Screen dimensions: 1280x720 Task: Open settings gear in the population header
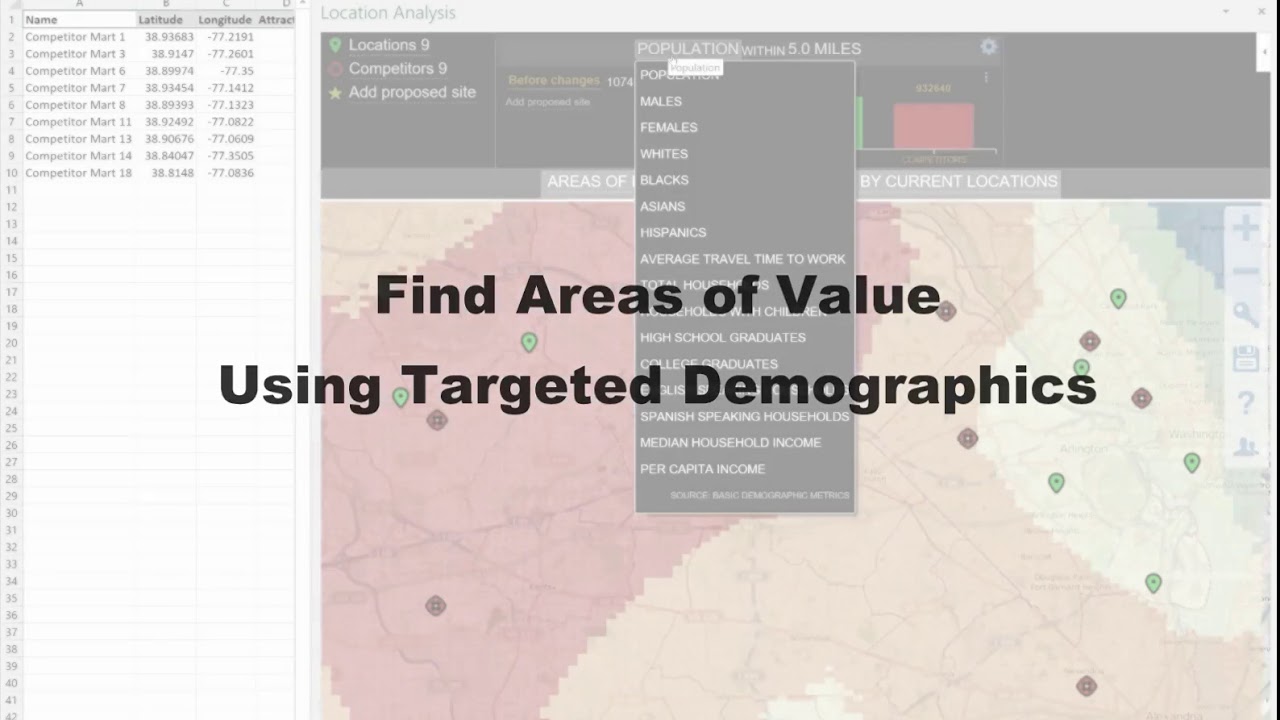pyautogui.click(x=988, y=47)
